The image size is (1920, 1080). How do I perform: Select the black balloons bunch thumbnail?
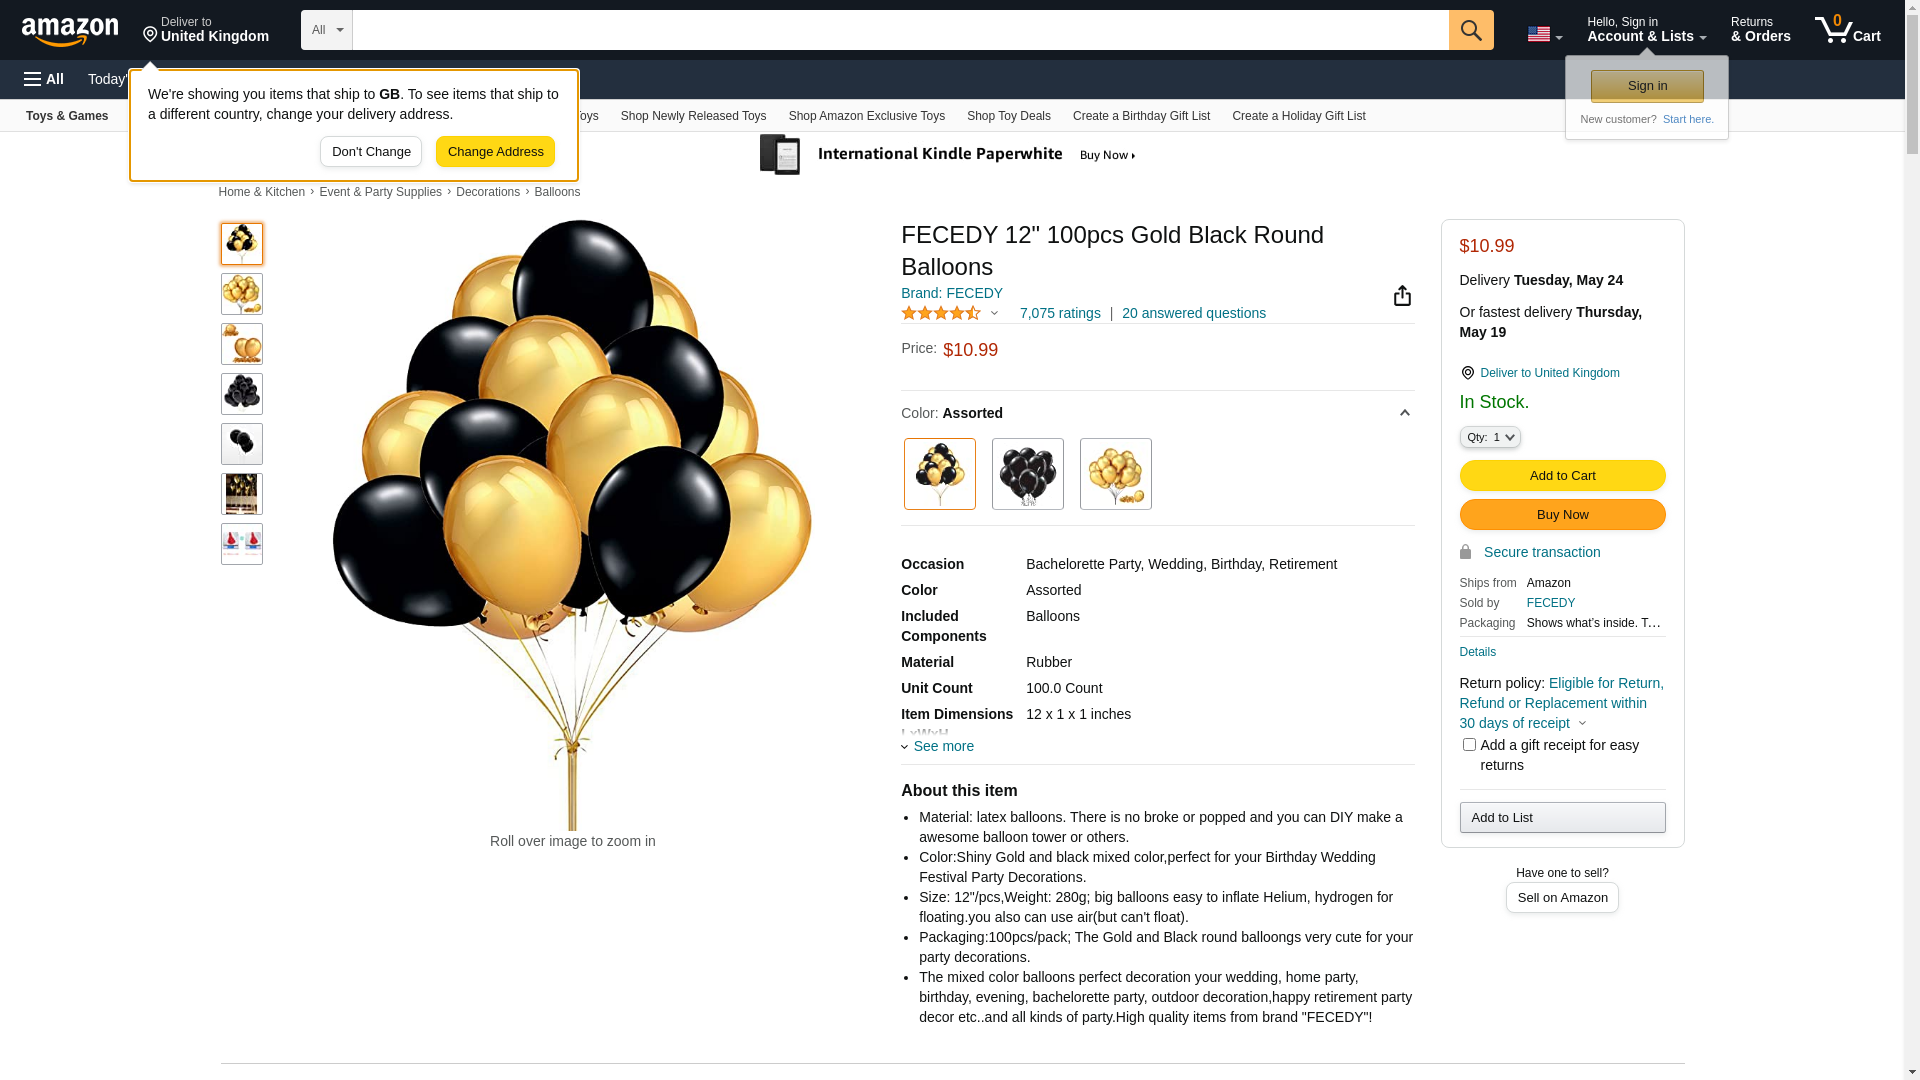click(242, 394)
